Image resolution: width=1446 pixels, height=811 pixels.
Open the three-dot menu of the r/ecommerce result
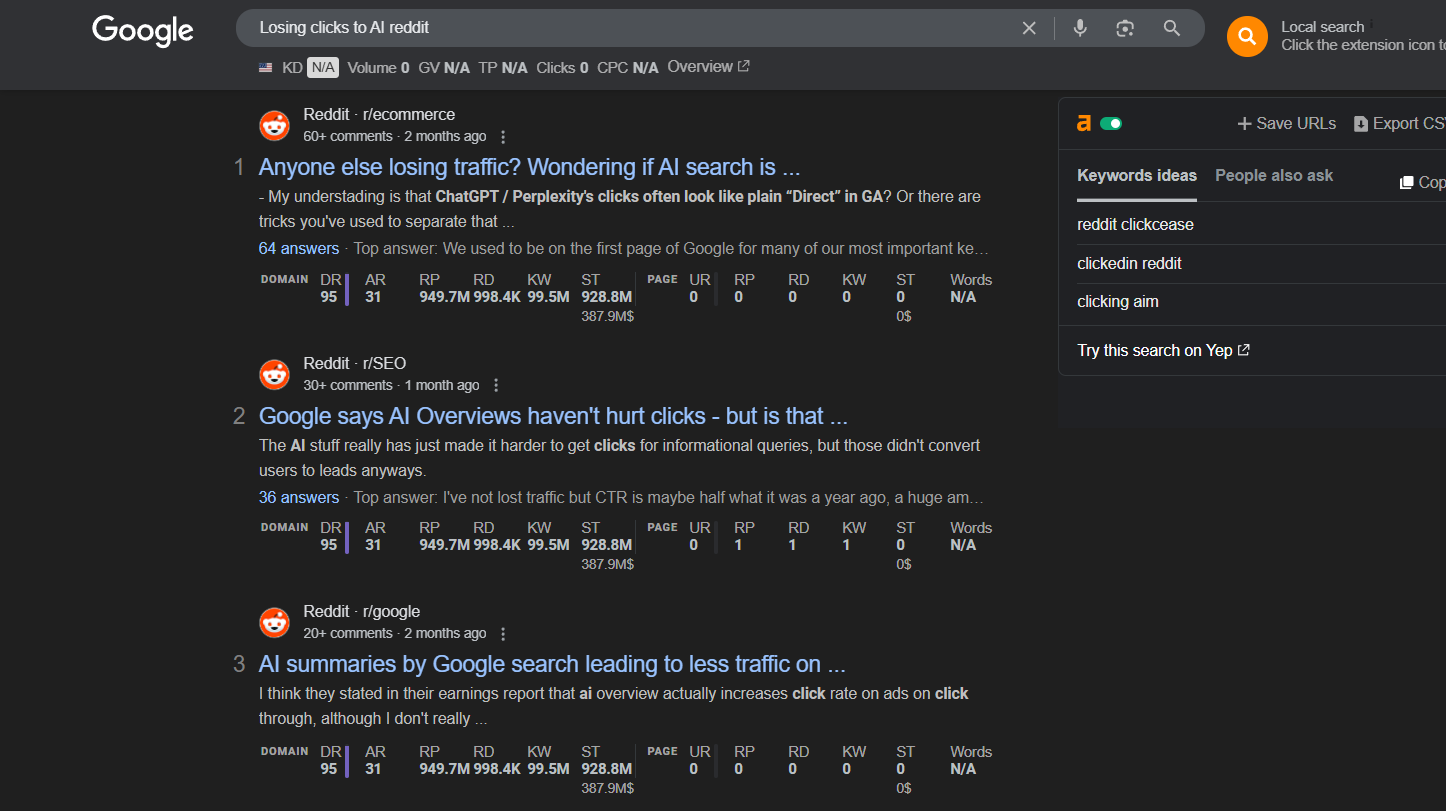(503, 137)
